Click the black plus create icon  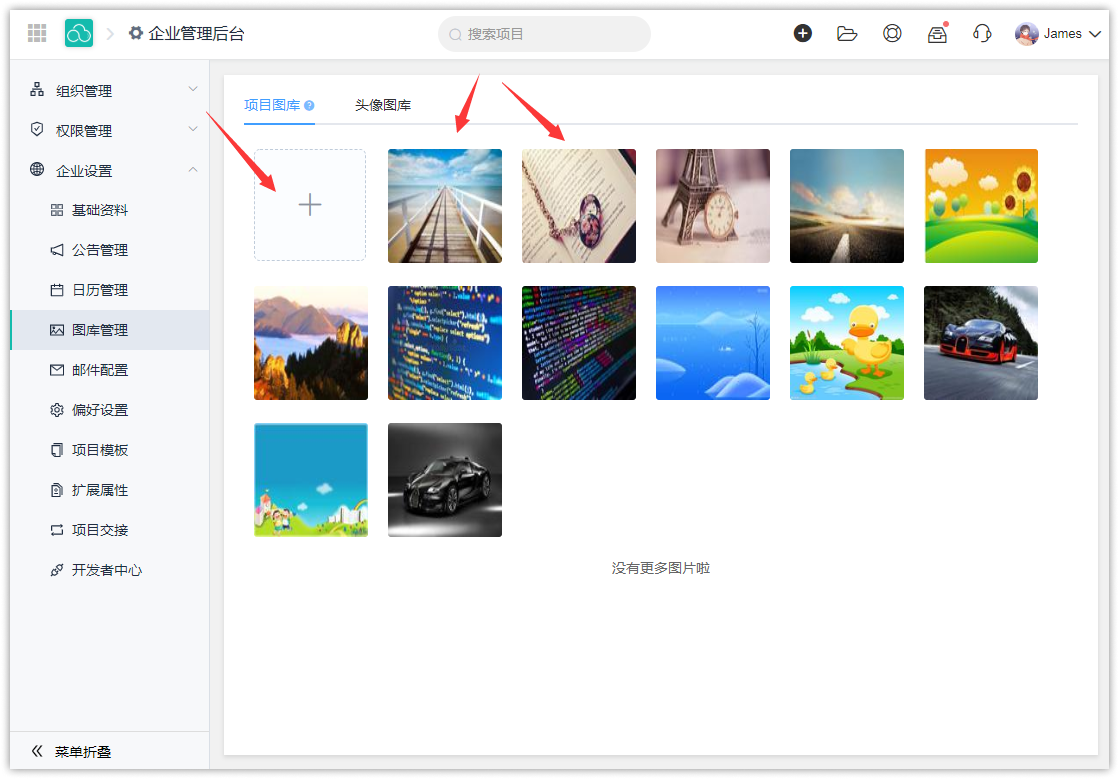pos(803,33)
